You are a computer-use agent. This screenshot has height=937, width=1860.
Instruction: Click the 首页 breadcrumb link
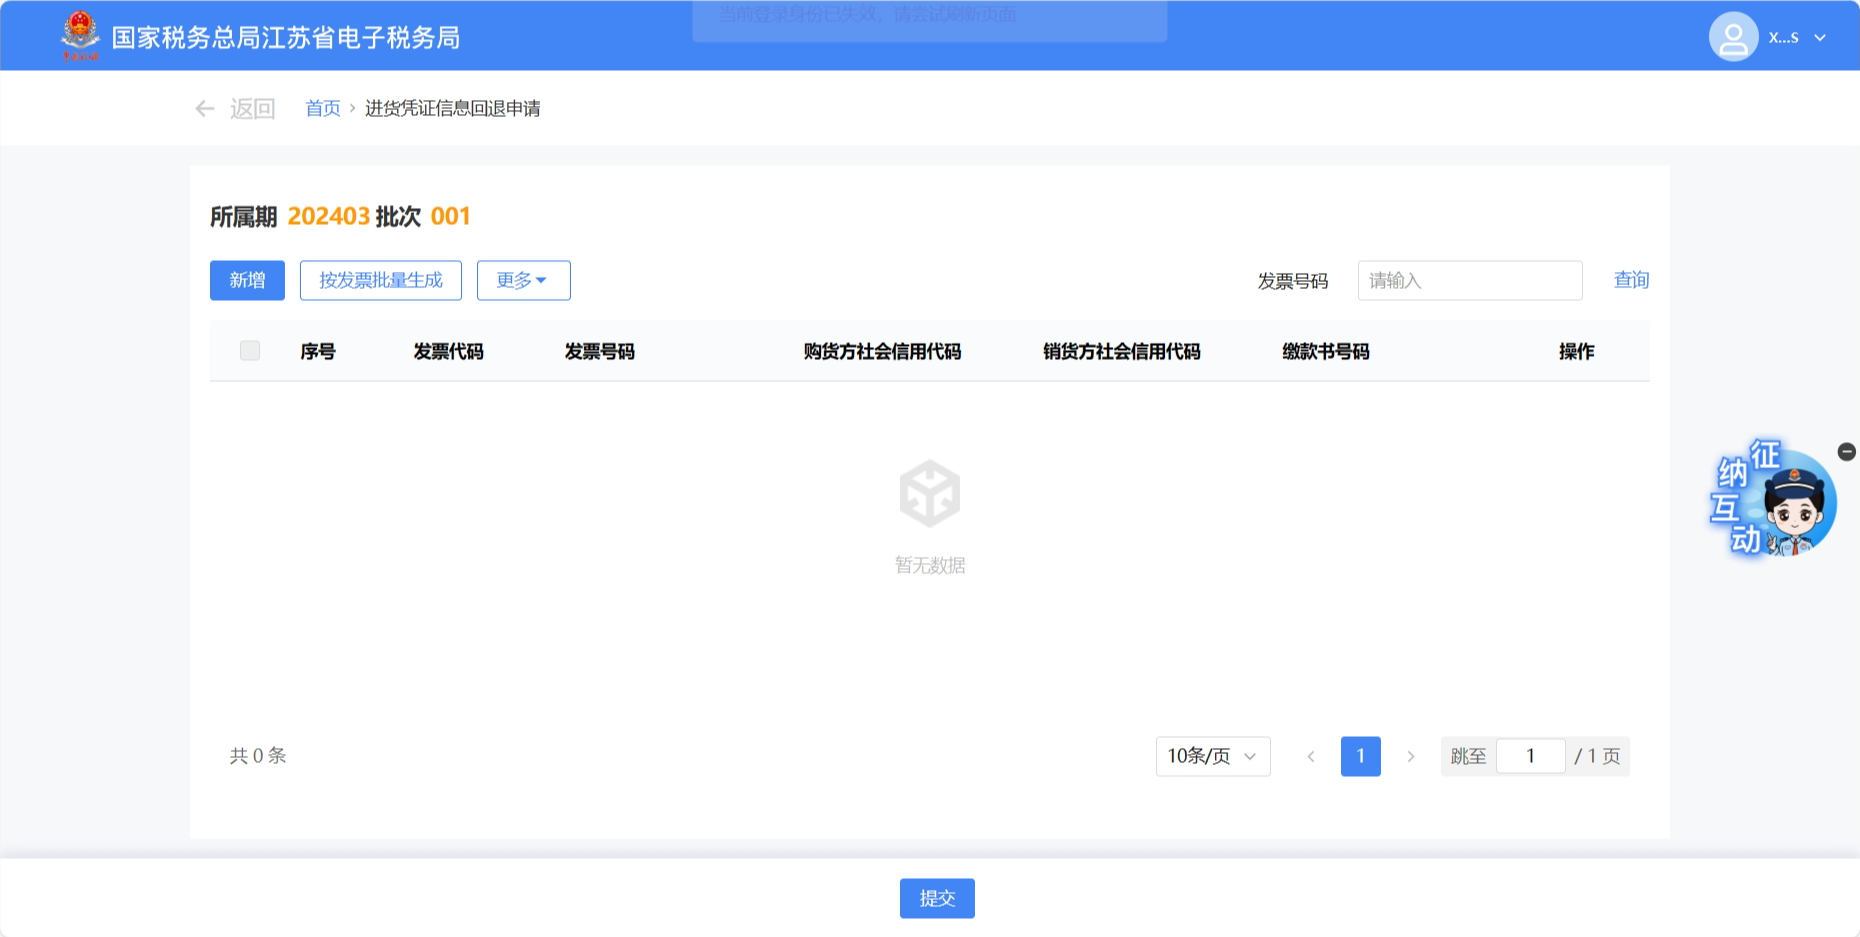point(322,109)
